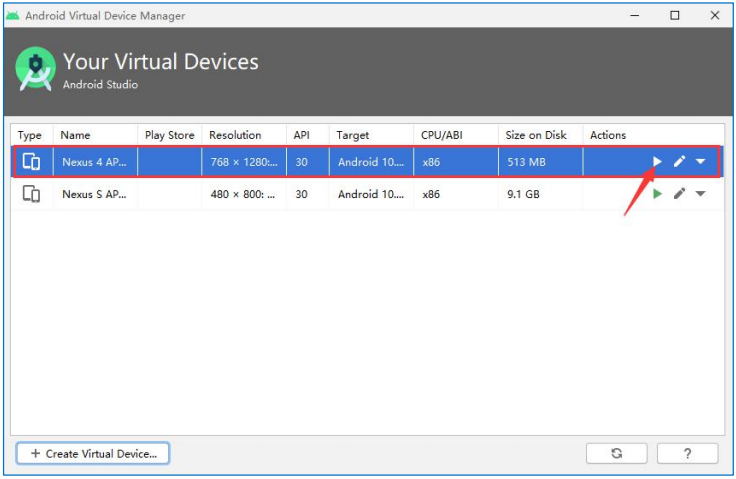Select the Nexus S AP... row name
The width and height of the screenshot is (736, 479).
94,194
